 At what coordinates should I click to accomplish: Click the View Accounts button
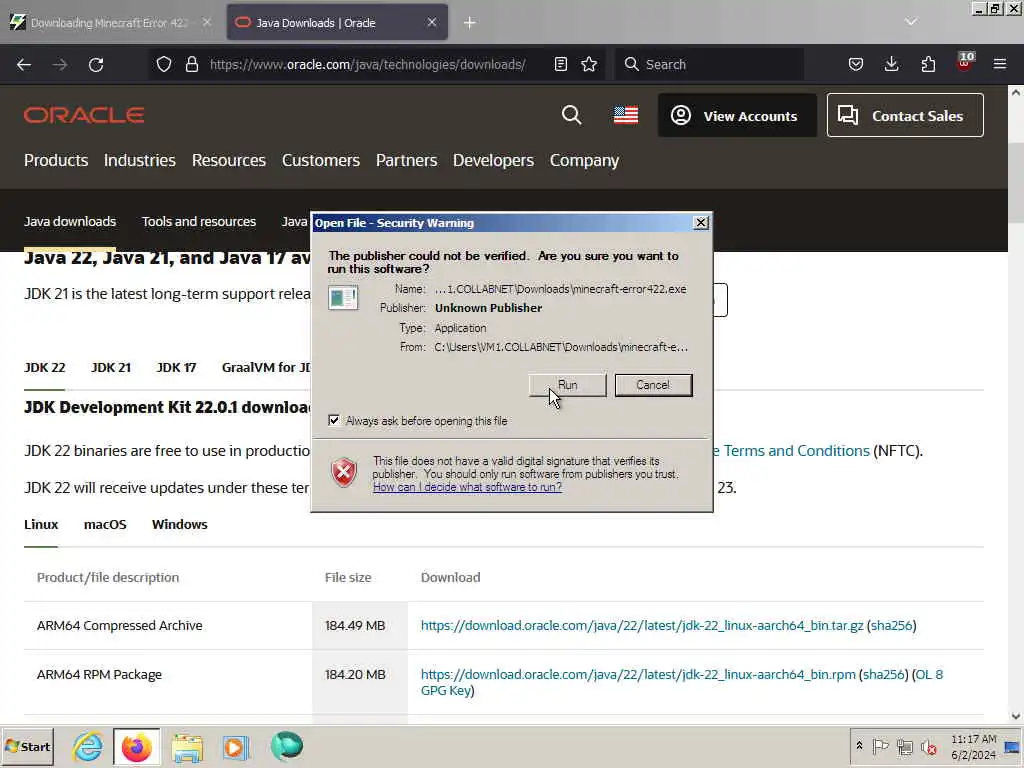coord(737,116)
